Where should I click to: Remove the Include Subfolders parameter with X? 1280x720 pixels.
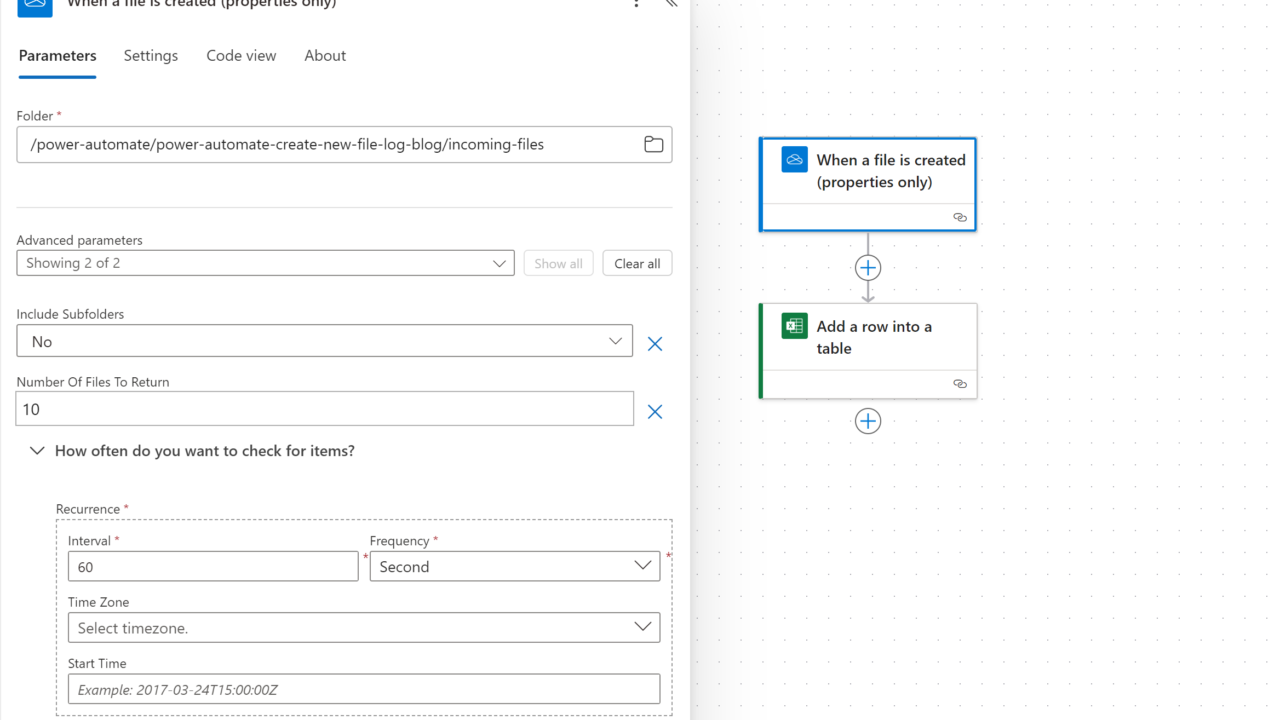pyautogui.click(x=655, y=343)
